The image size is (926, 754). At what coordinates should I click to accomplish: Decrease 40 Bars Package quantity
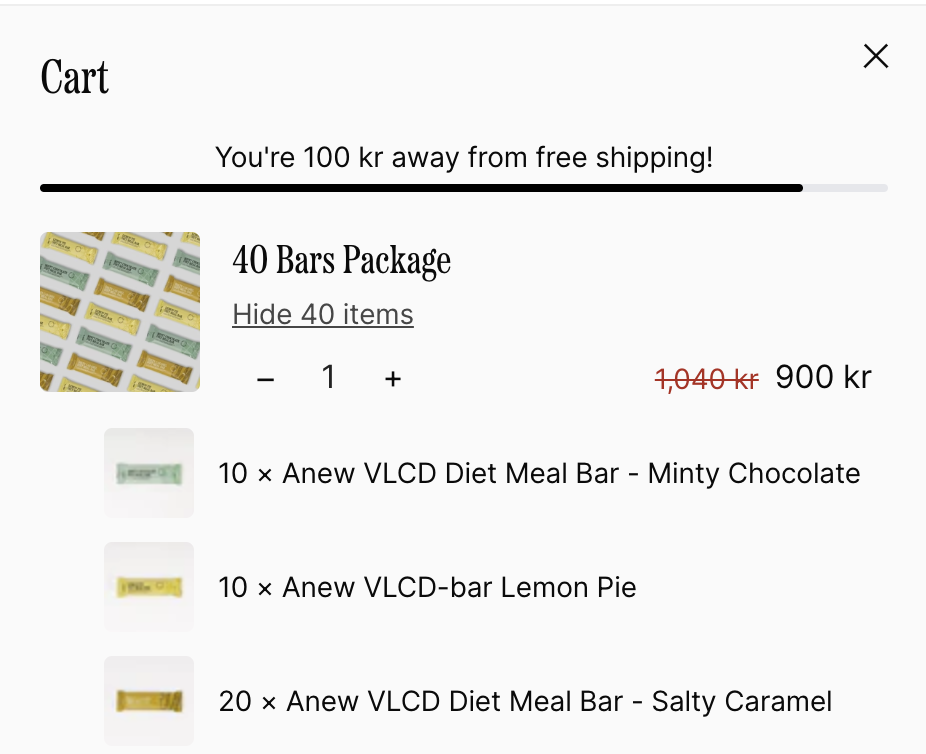pyautogui.click(x=266, y=378)
